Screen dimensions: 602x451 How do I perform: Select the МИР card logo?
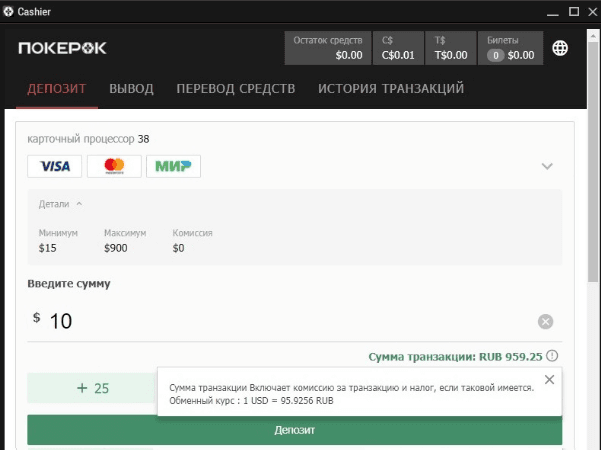point(173,166)
